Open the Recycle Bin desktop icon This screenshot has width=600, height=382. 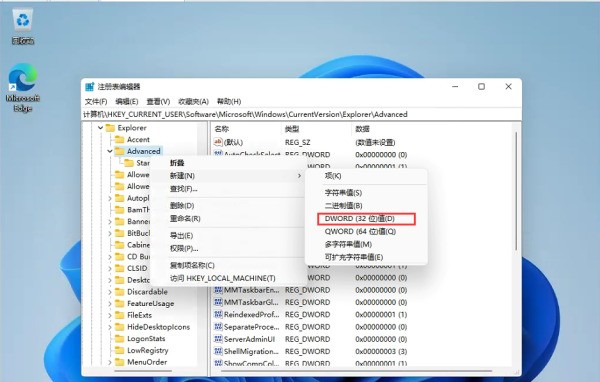point(23,25)
